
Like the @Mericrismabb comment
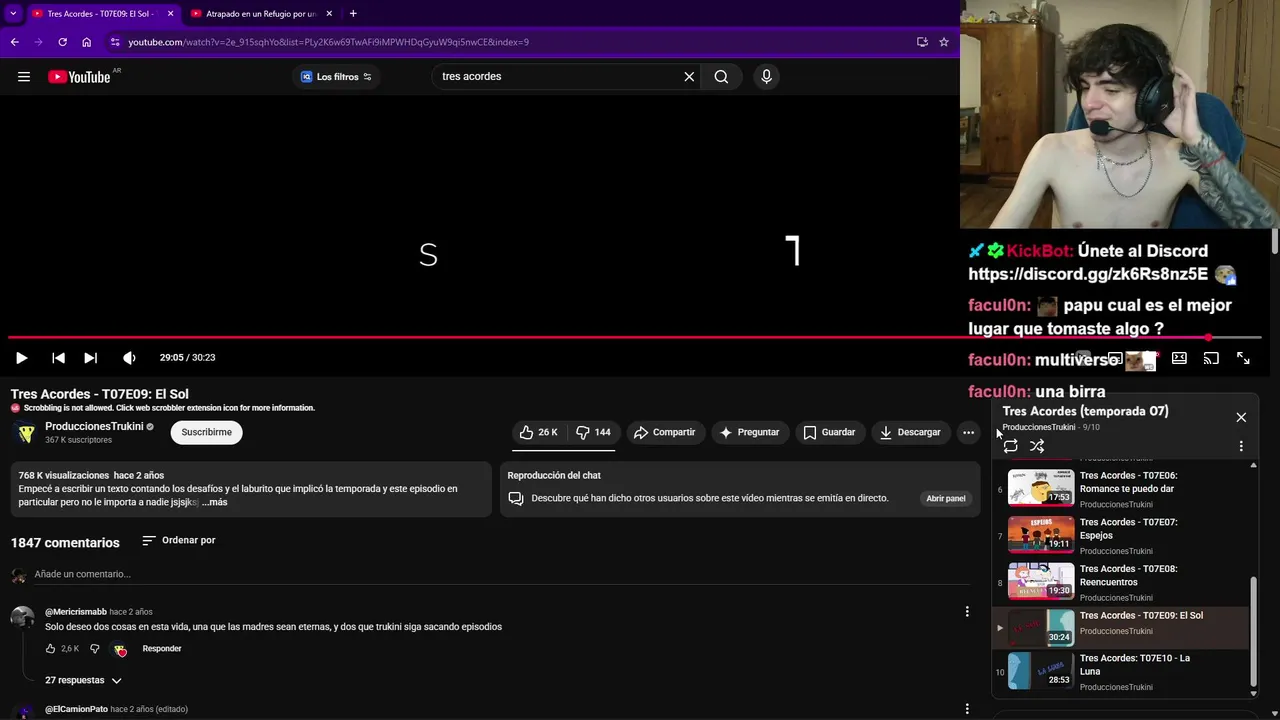pos(50,649)
